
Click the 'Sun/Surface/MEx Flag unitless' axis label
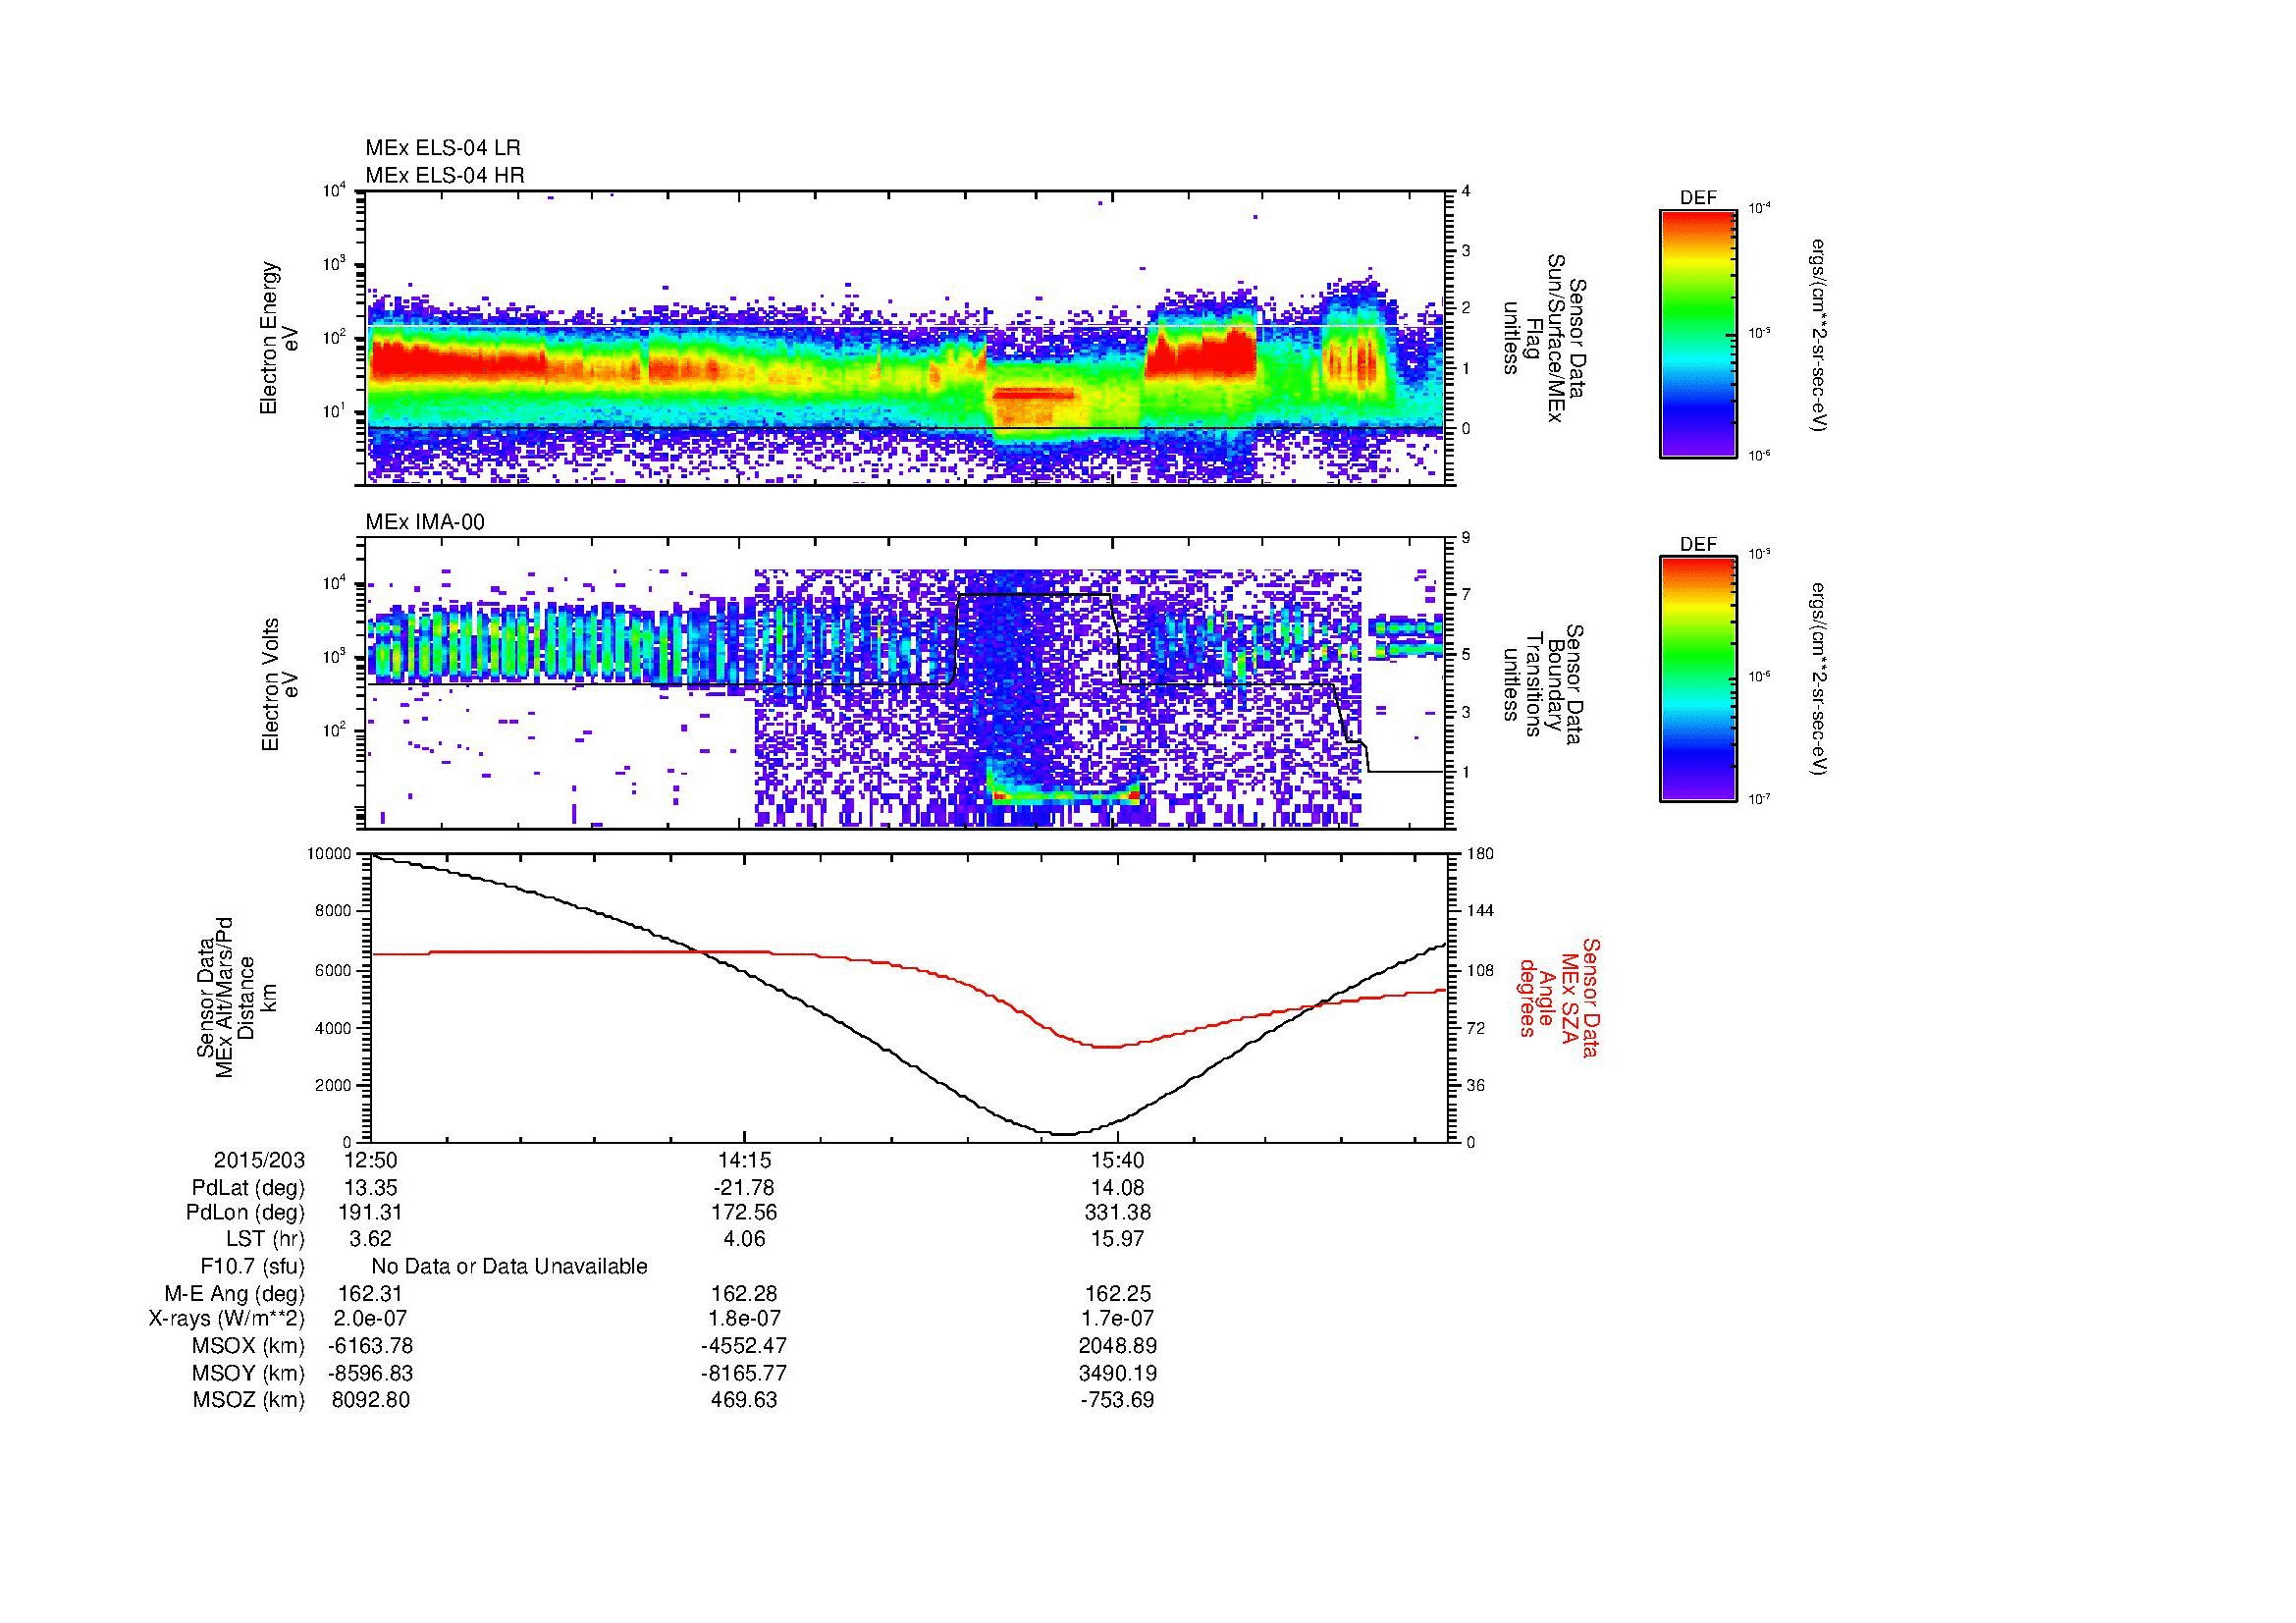click(x=1544, y=338)
